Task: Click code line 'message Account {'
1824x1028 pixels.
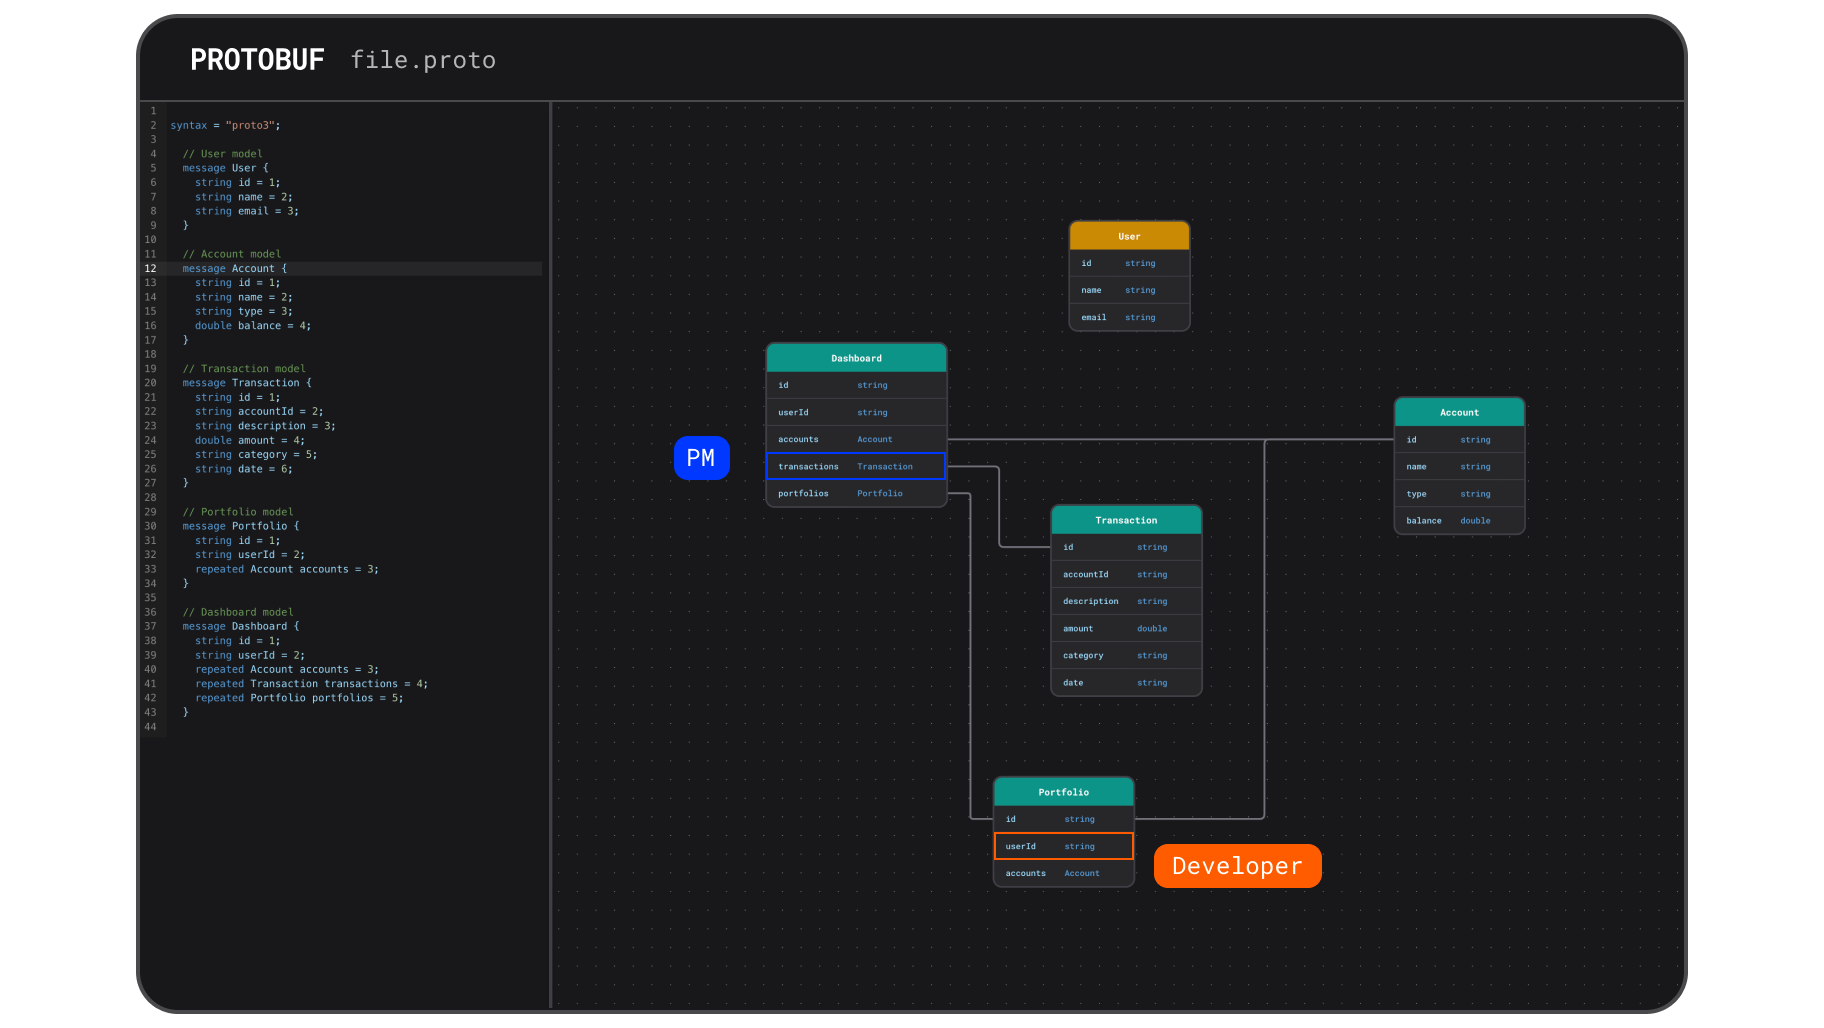Action: pos(234,268)
